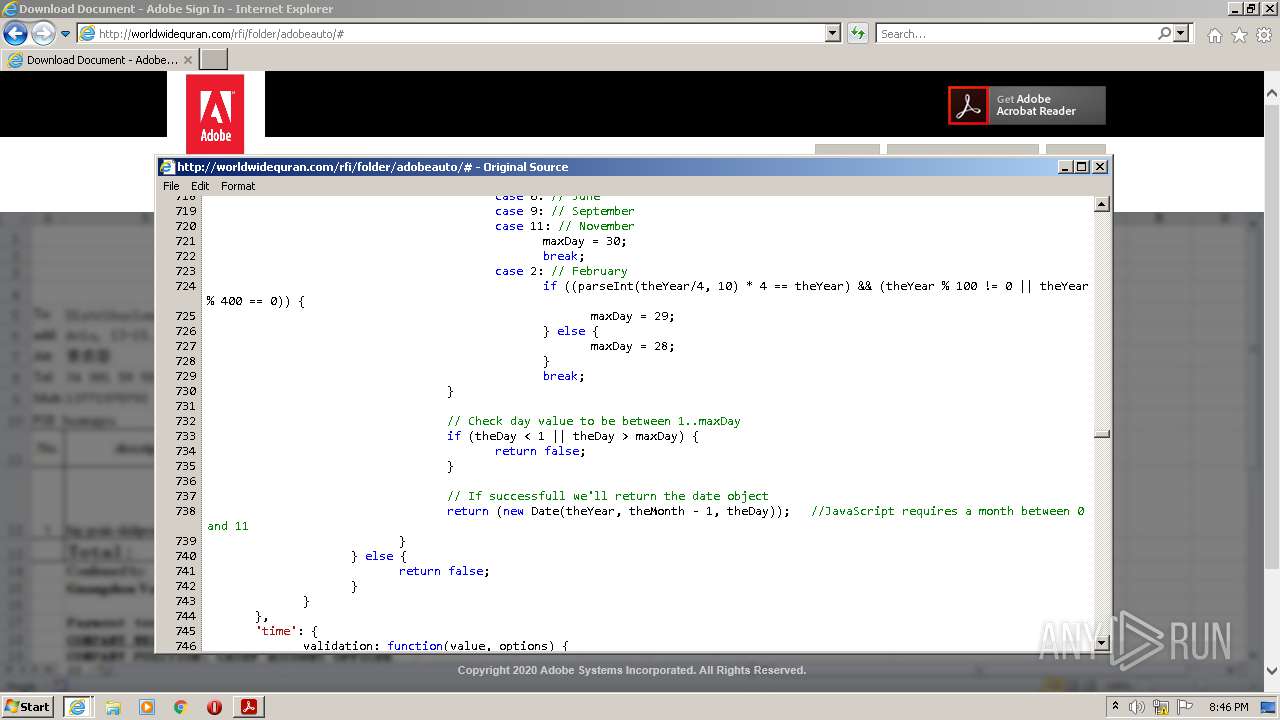Click Internet Explorer taskbar icon
Viewport: 1280px width, 720px height.
(77, 707)
